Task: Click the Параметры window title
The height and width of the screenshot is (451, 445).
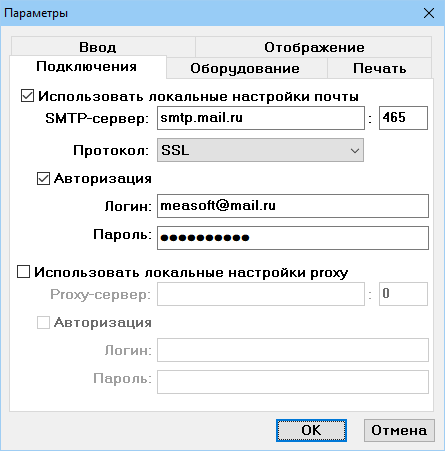Action: [x=36, y=13]
